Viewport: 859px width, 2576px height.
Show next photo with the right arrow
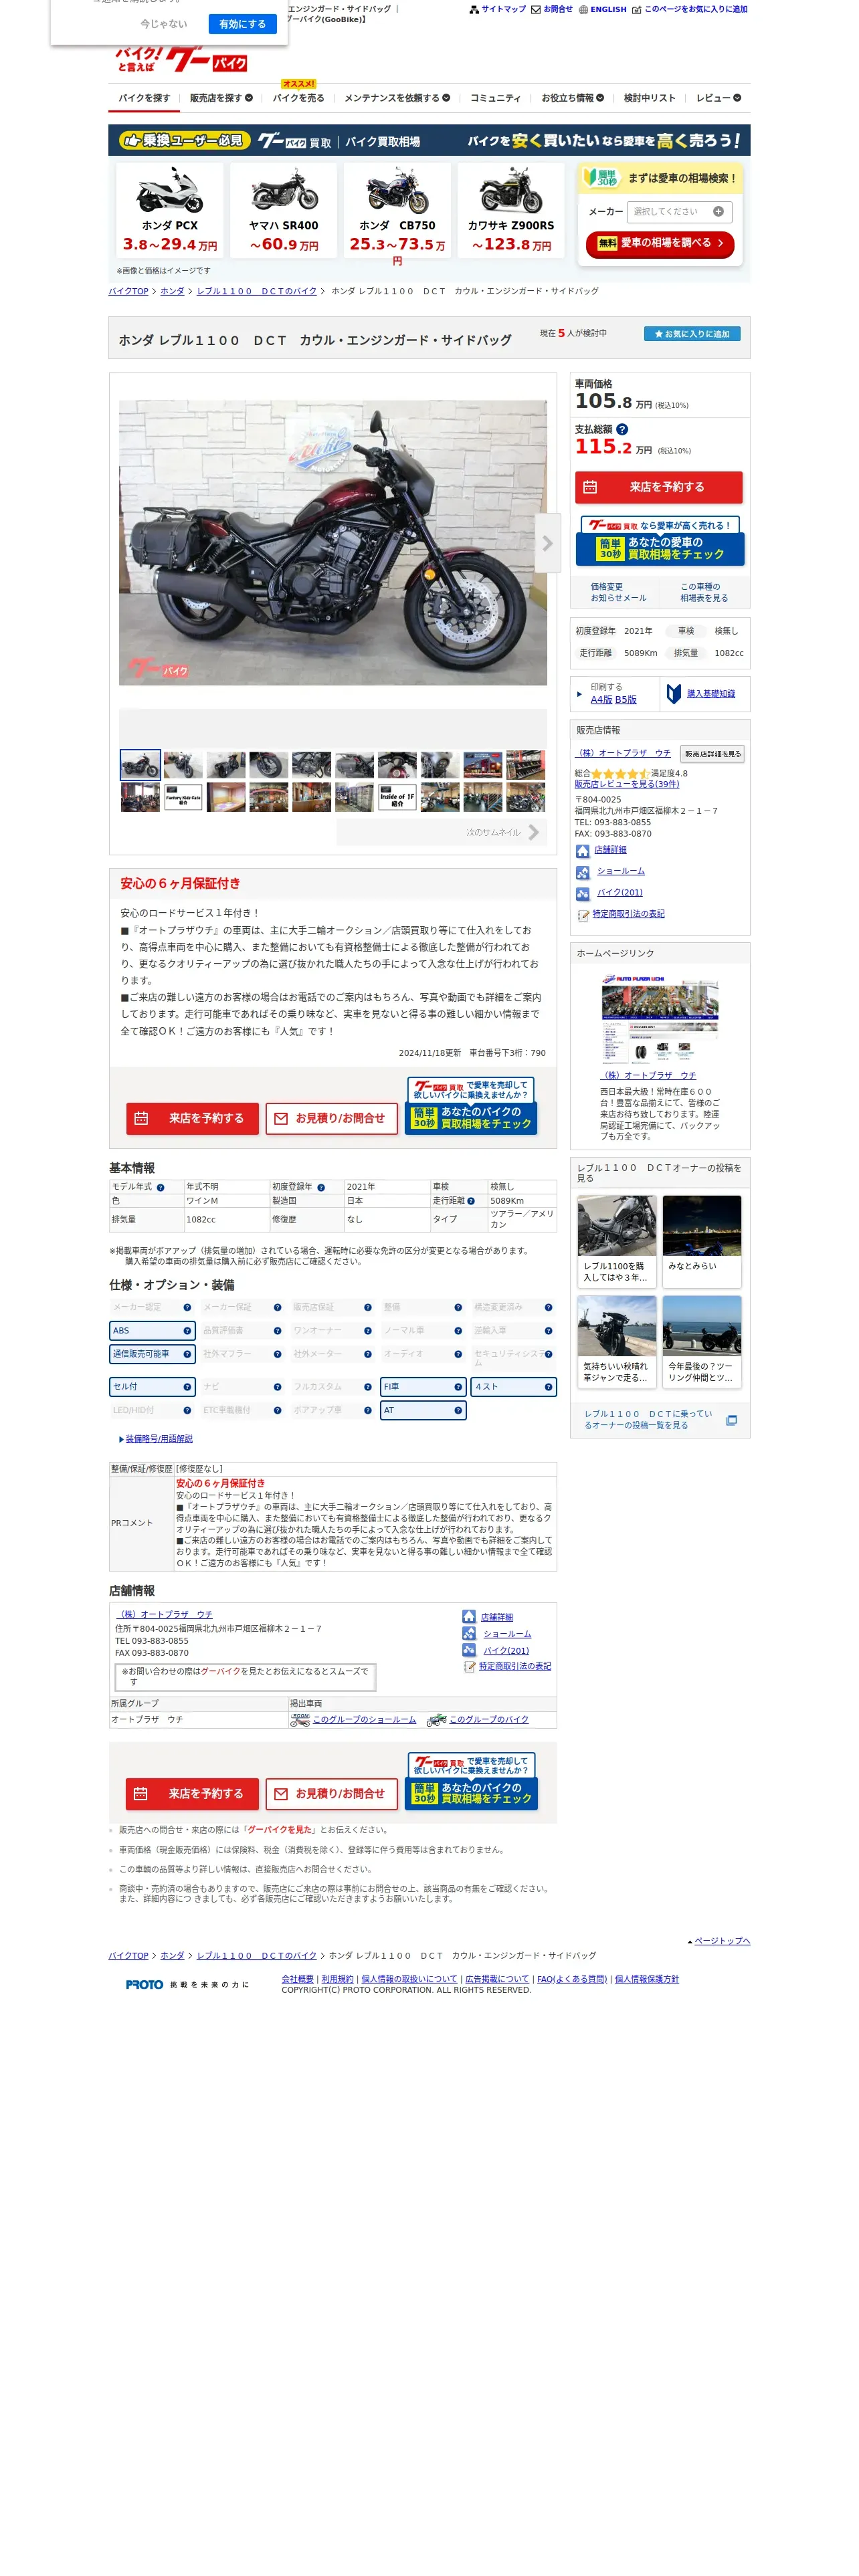(x=547, y=543)
